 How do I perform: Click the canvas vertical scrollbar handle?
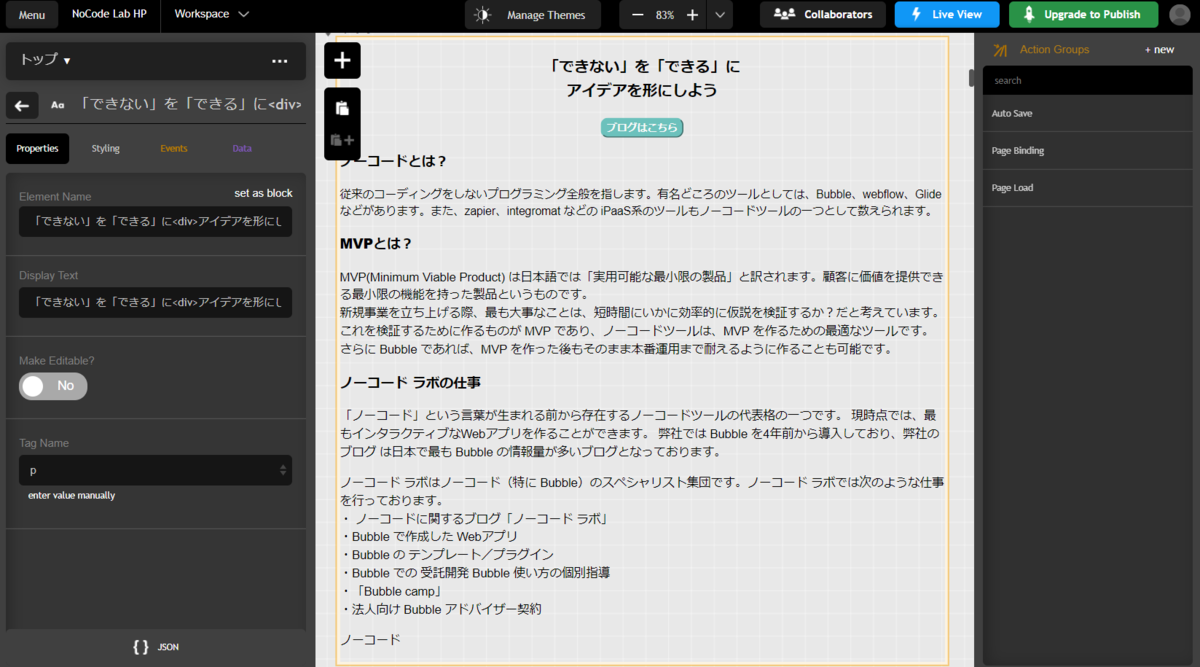click(x=971, y=78)
